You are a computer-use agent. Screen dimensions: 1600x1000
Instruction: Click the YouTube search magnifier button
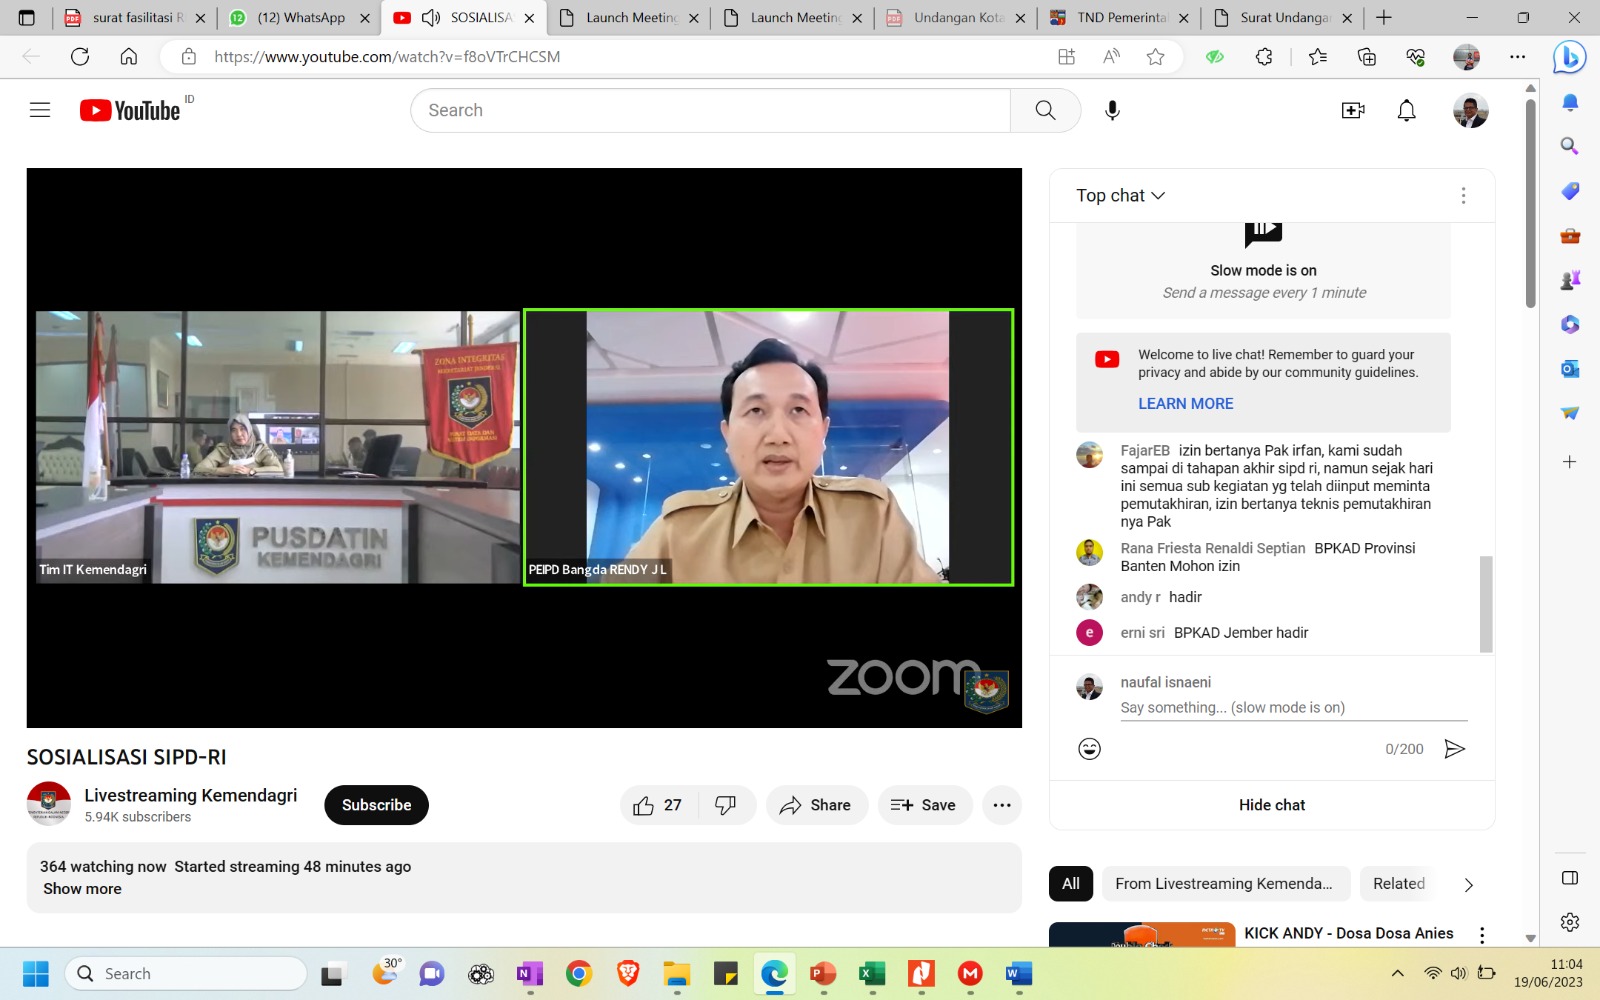click(x=1045, y=110)
